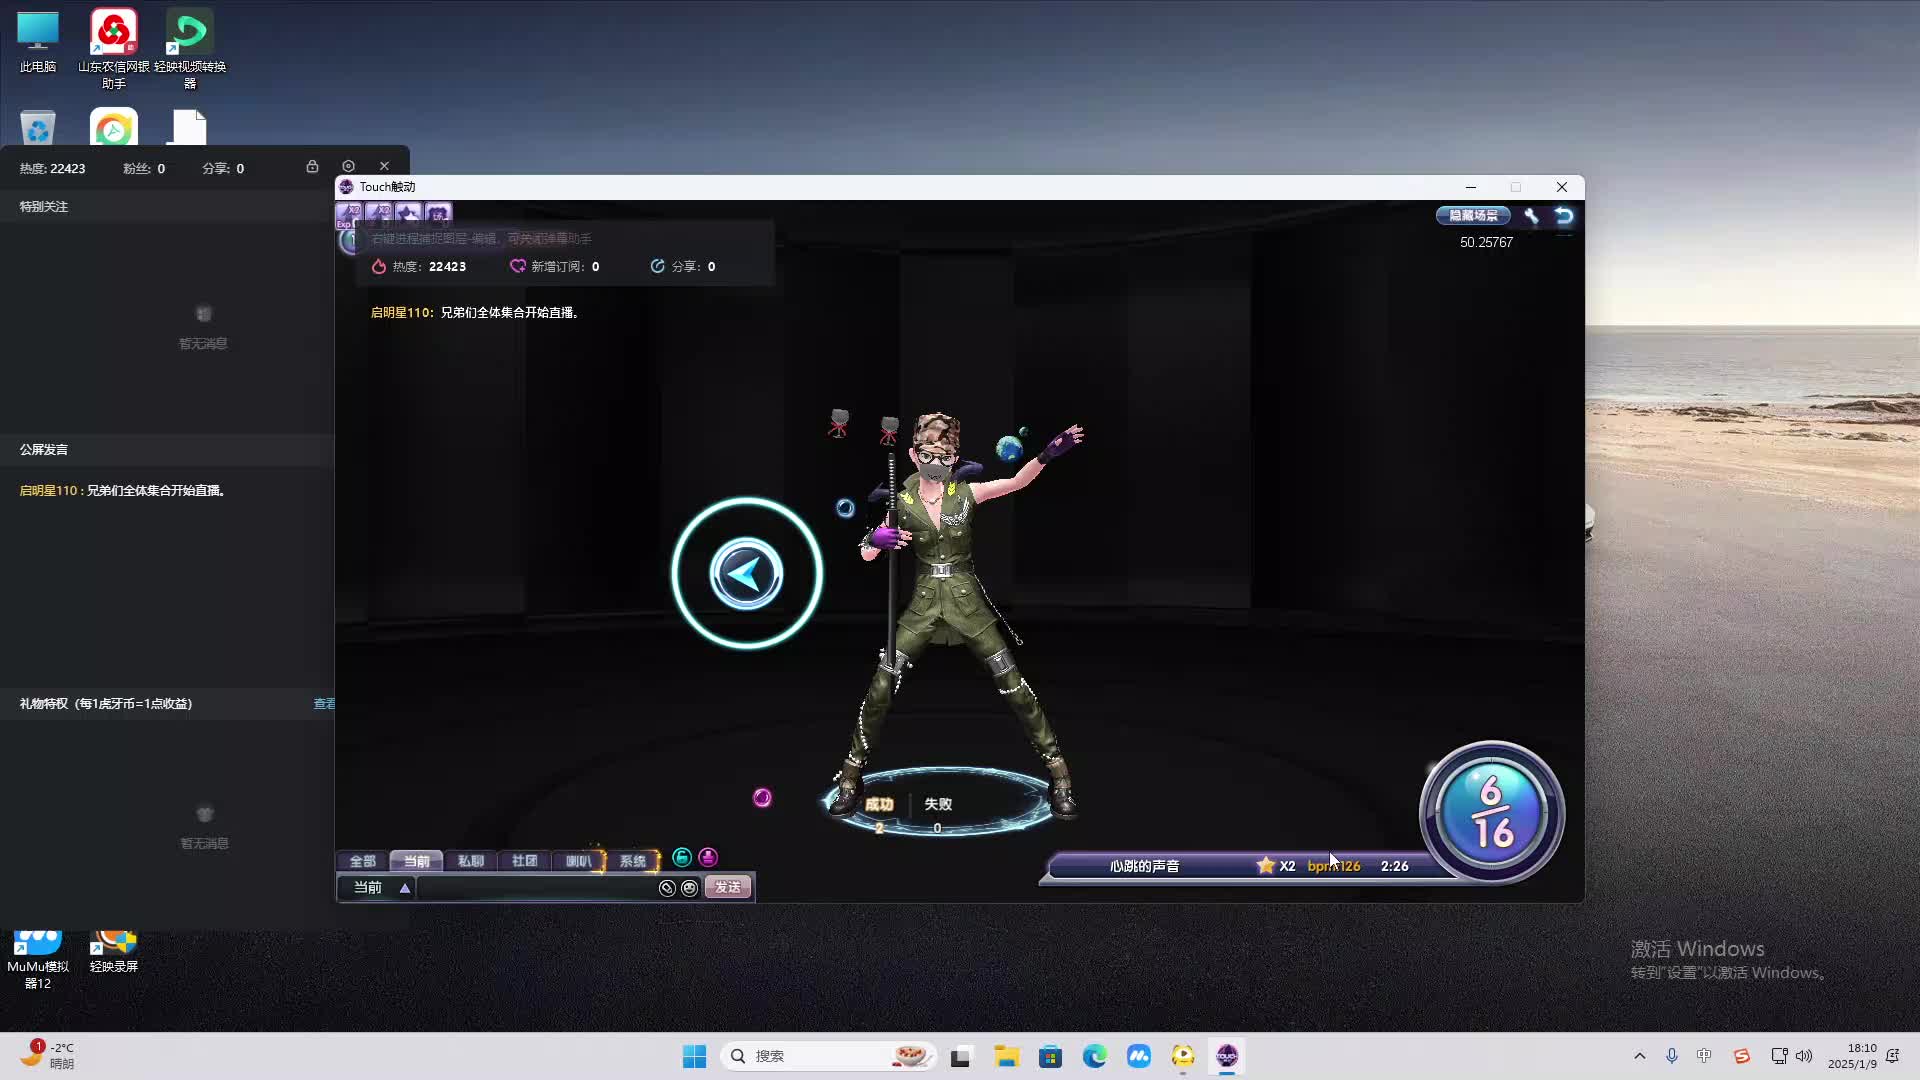Hit the left arrow rhythm note circle
The height and width of the screenshot is (1080, 1920).
point(746,573)
